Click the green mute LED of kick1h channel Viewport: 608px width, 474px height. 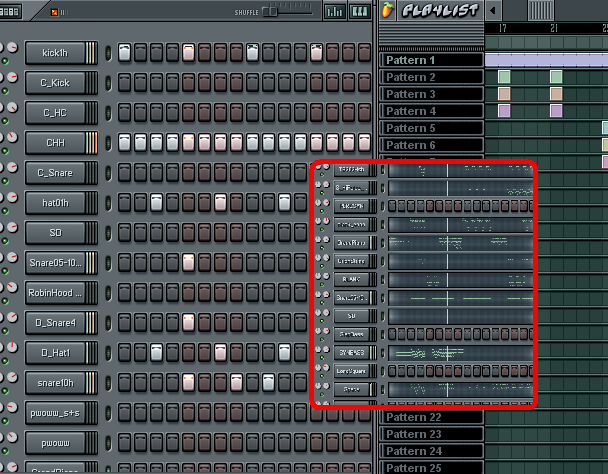coord(4,62)
